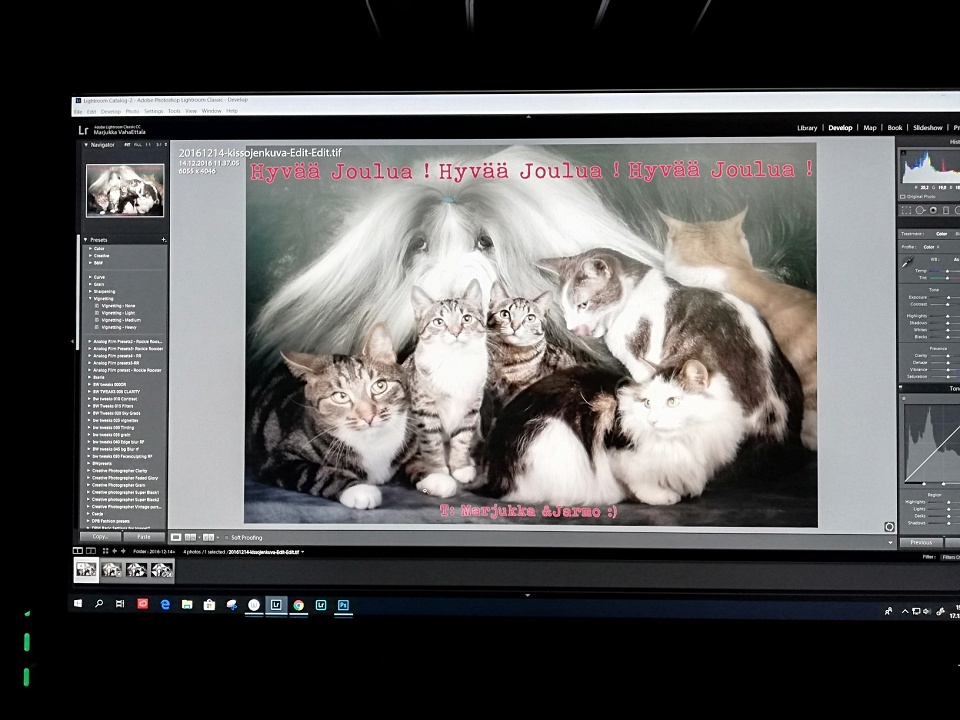960x720 pixels.
Task: Open Photoshop from taskbar
Action: coord(343,605)
